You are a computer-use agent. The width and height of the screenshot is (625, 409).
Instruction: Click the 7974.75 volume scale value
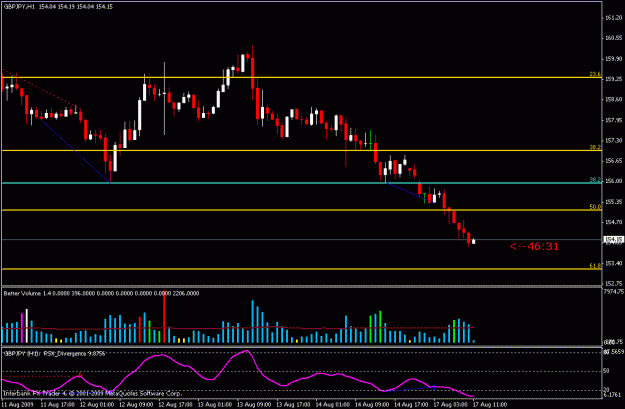[x=613, y=292]
